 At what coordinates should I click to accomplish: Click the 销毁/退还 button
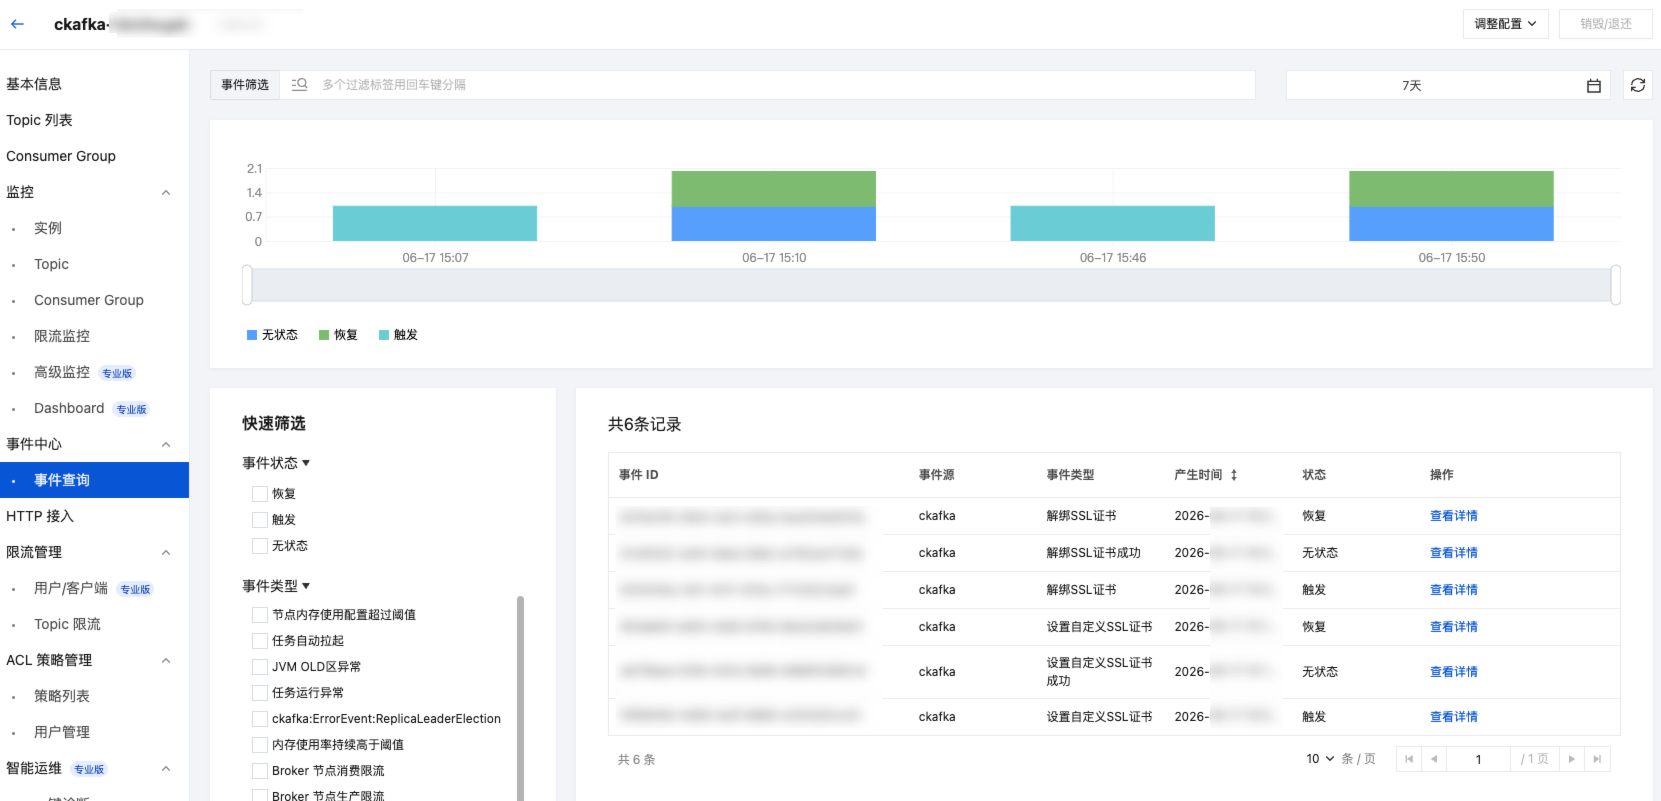1606,24
